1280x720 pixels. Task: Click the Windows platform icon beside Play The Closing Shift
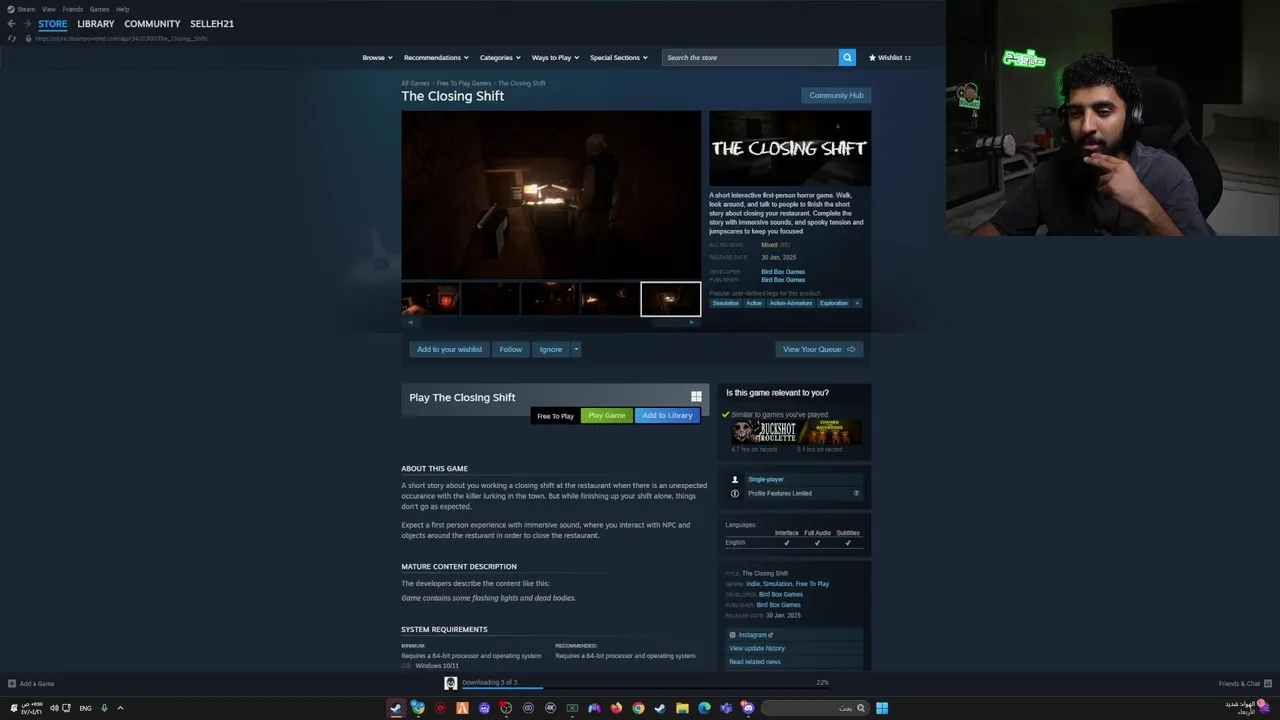pos(696,397)
